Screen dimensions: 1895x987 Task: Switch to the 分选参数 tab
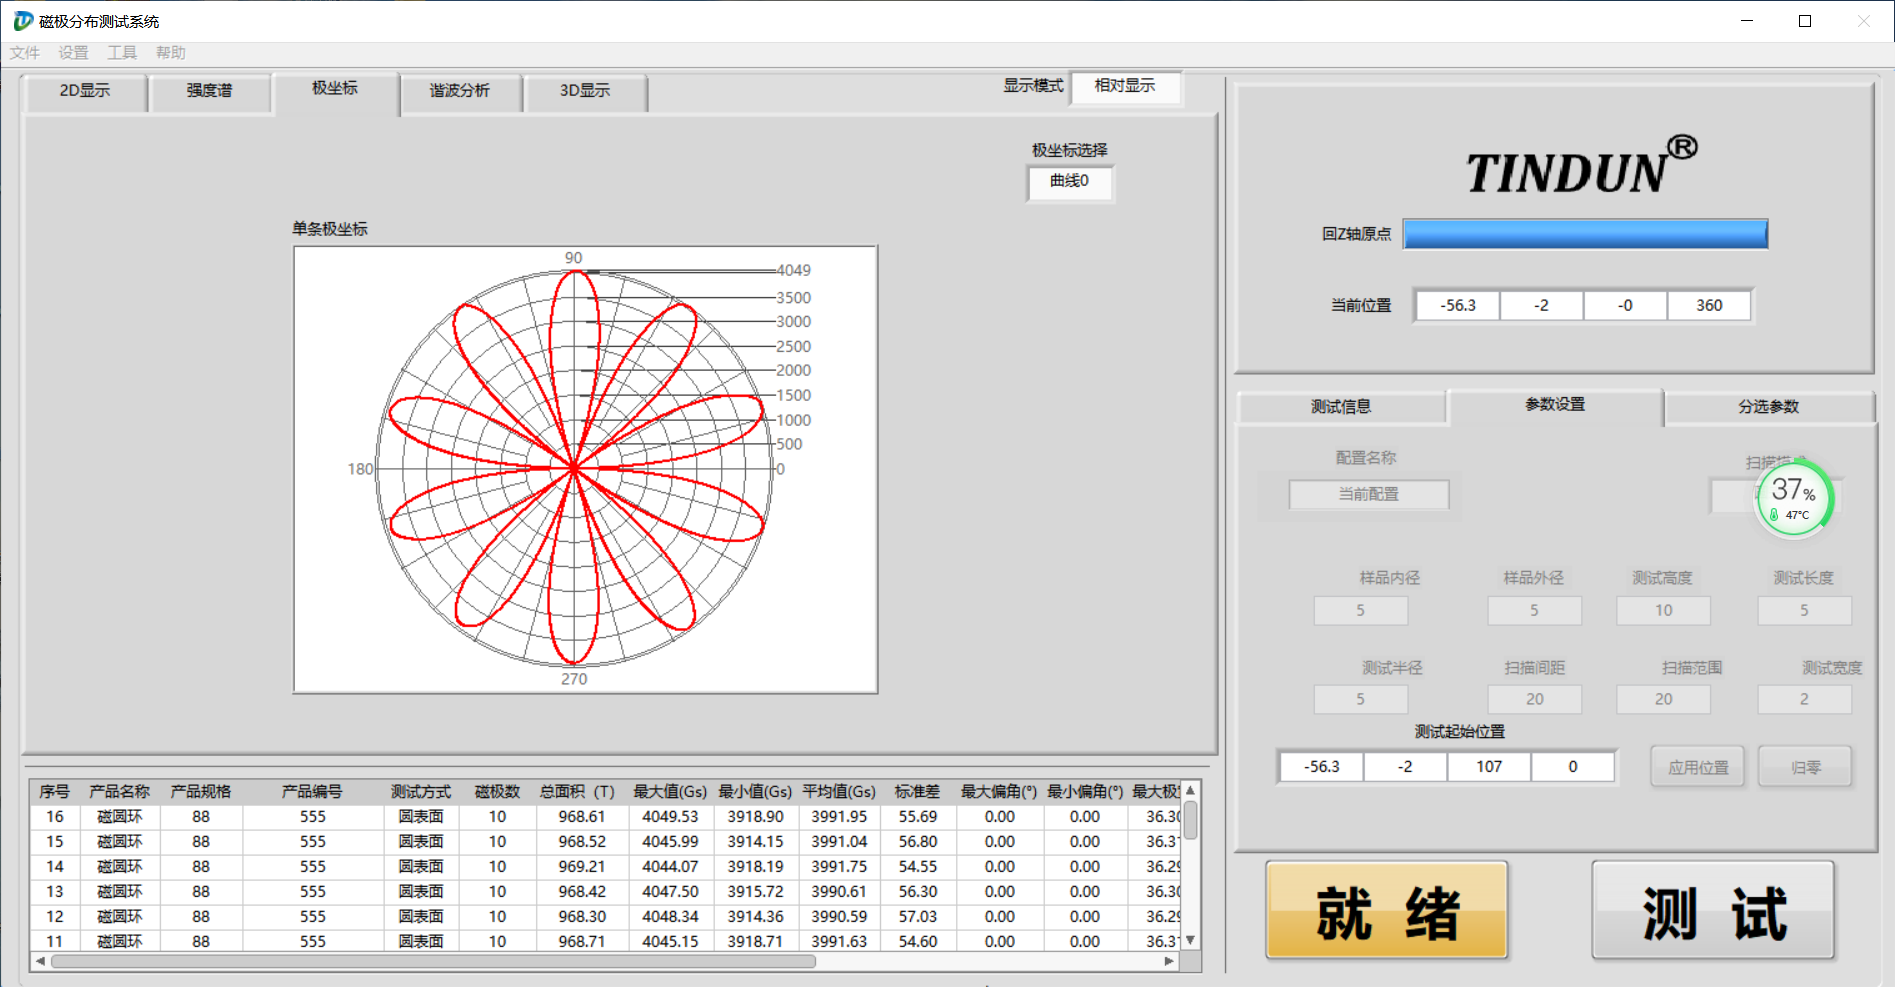coord(1768,407)
